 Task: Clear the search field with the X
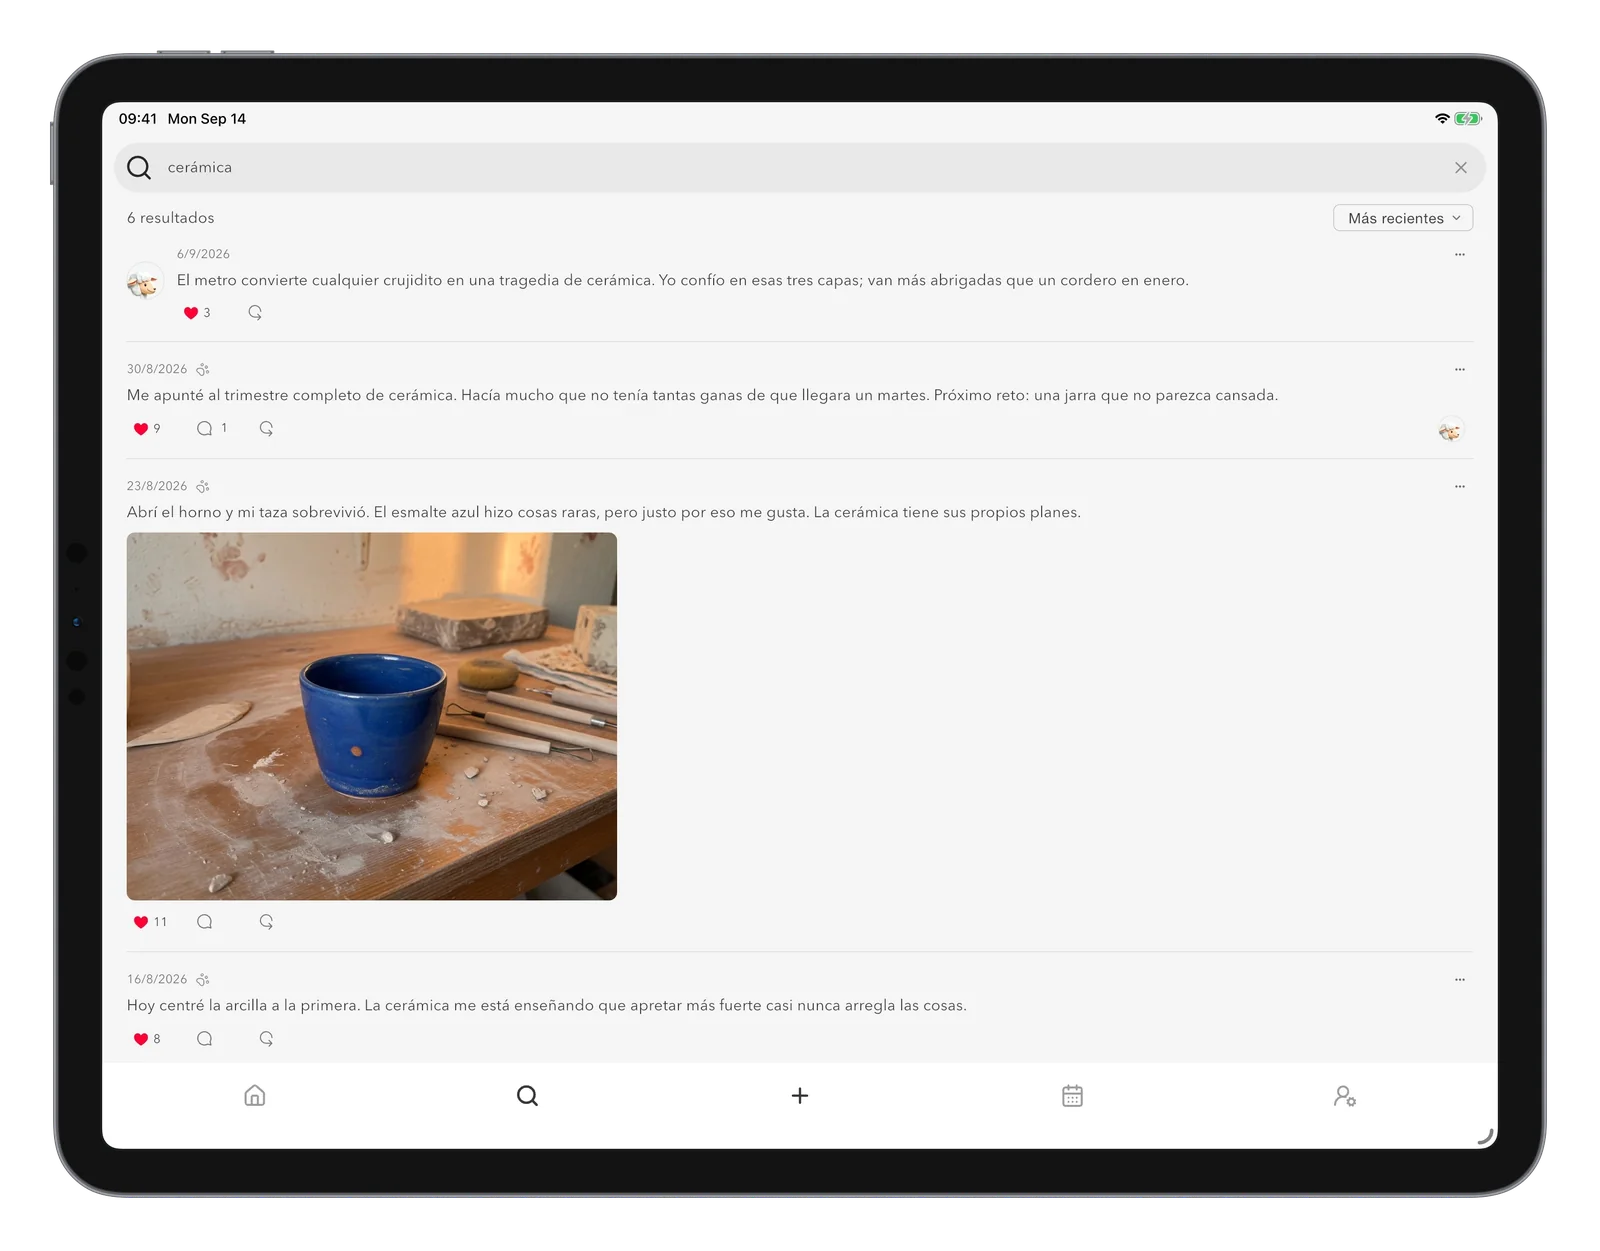(x=1460, y=168)
